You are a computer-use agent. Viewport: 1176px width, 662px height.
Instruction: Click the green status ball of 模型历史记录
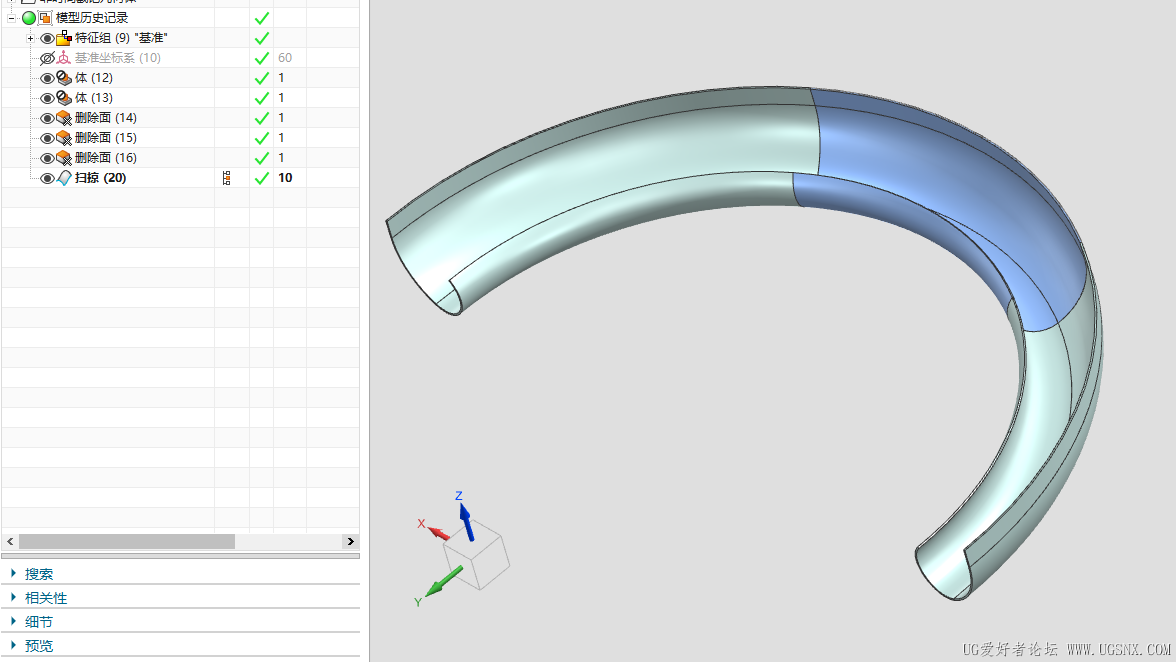[x=28, y=17]
